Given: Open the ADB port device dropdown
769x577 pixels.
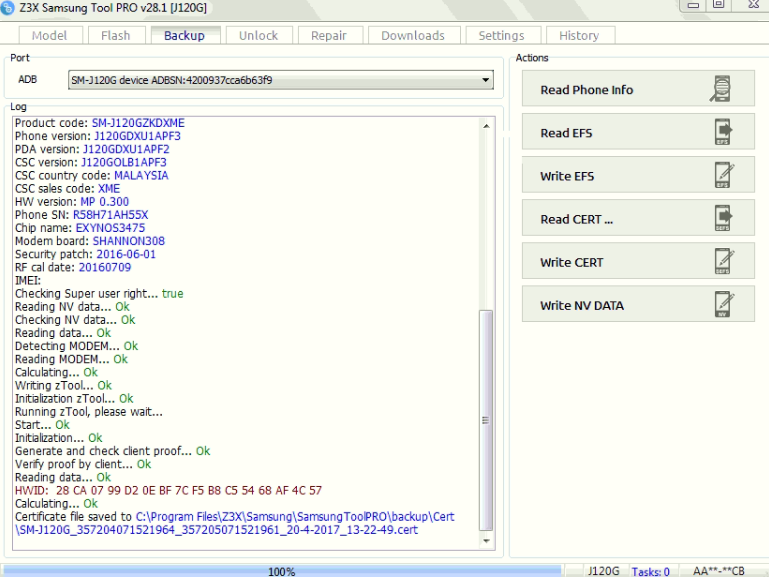Looking at the screenshot, I should tap(281, 80).
